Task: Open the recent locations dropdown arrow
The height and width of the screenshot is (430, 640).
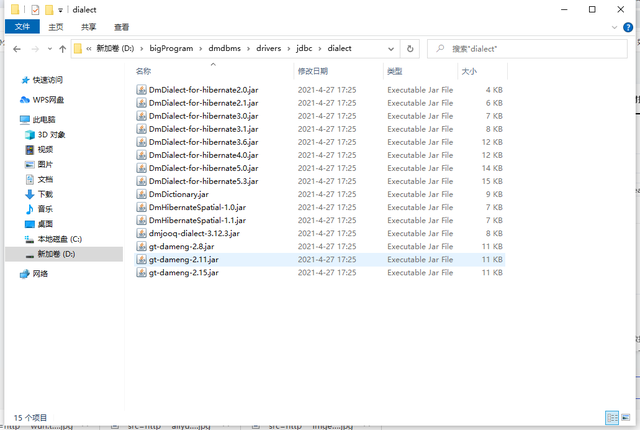Action: pyautogui.click(x=50, y=49)
